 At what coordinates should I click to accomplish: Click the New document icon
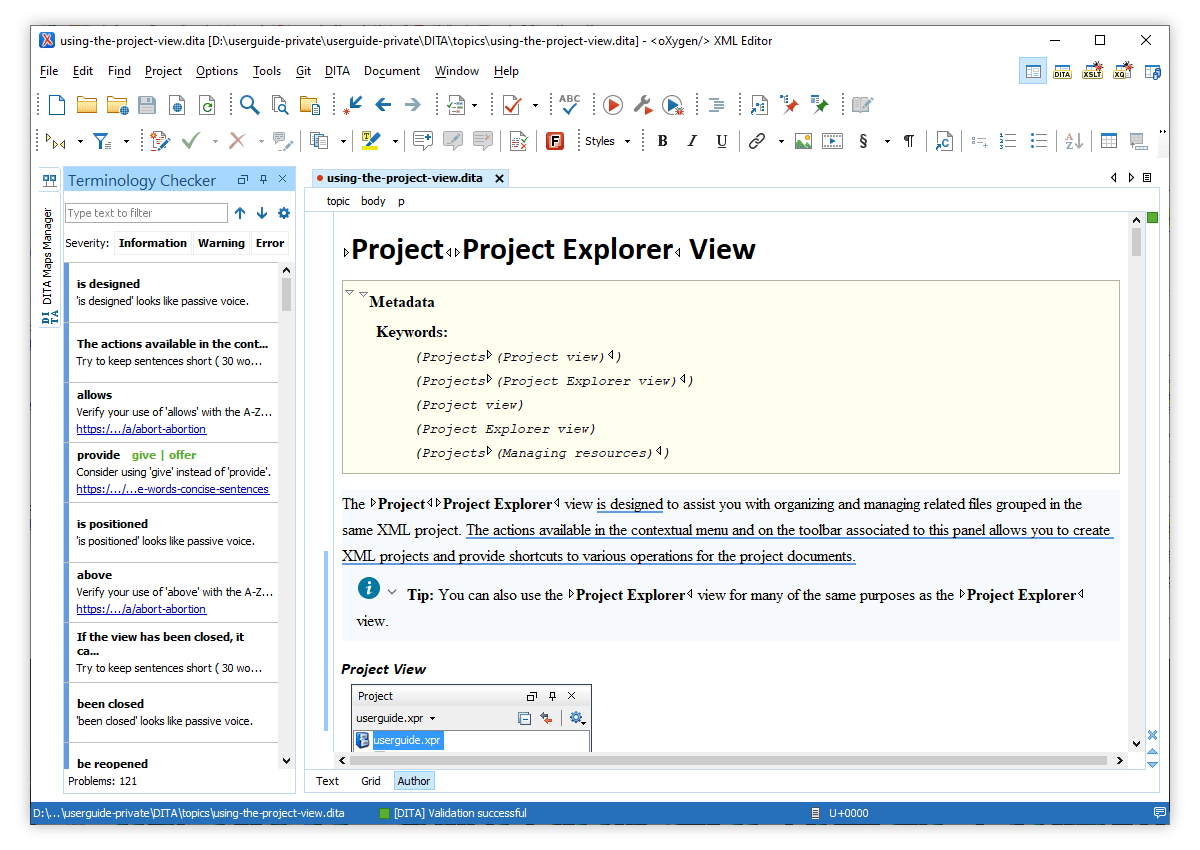[57, 105]
